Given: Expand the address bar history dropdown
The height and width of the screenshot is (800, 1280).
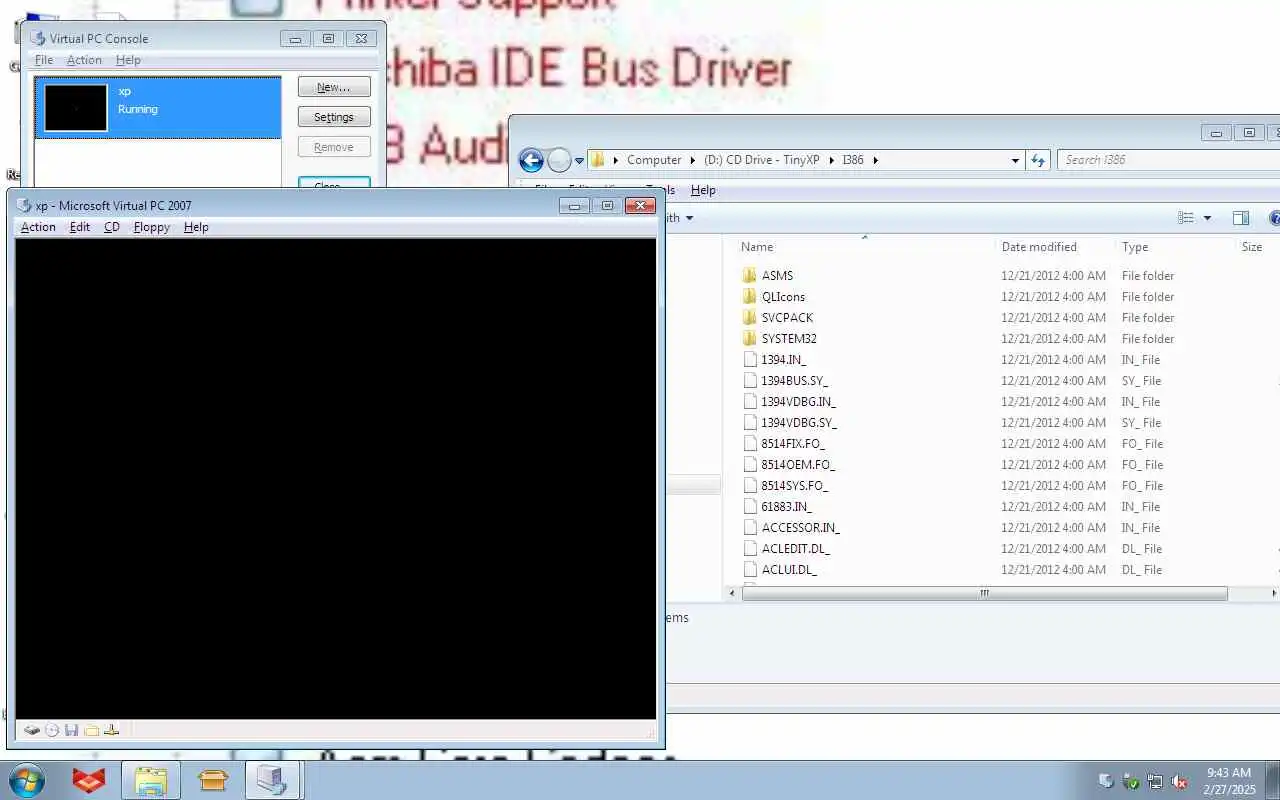Looking at the screenshot, I should point(1015,160).
